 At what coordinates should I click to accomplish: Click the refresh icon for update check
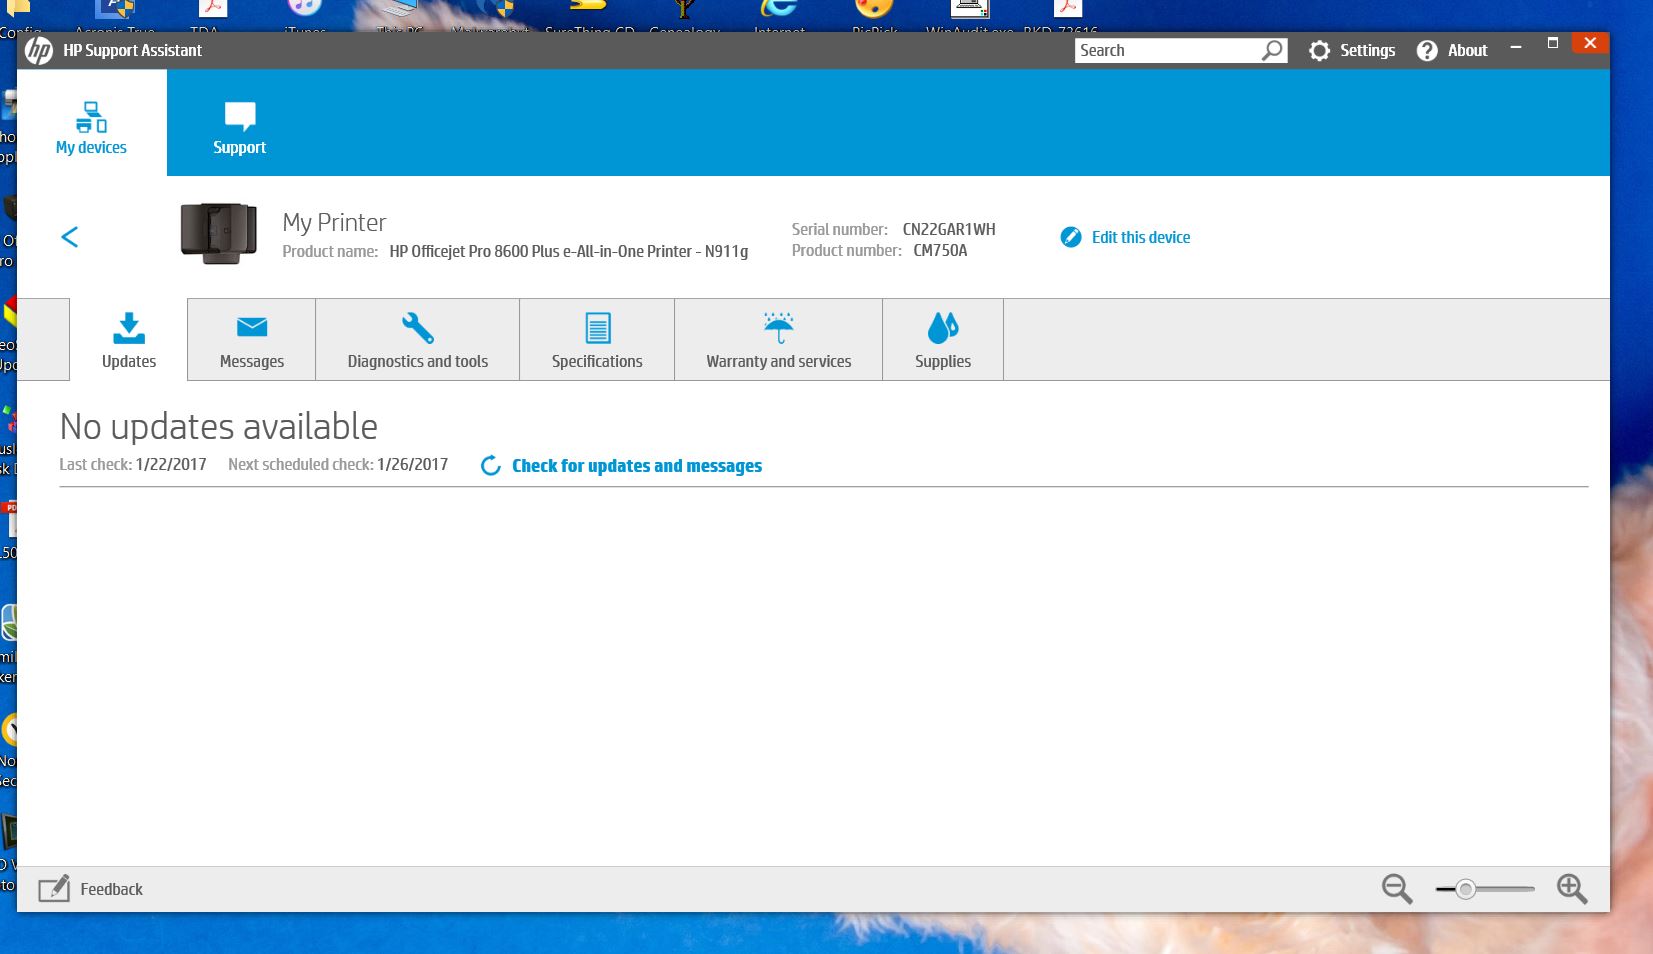tap(490, 466)
